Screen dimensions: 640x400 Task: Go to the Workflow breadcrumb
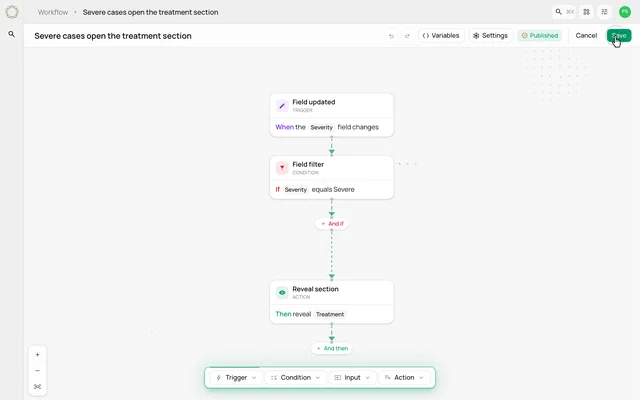point(53,12)
